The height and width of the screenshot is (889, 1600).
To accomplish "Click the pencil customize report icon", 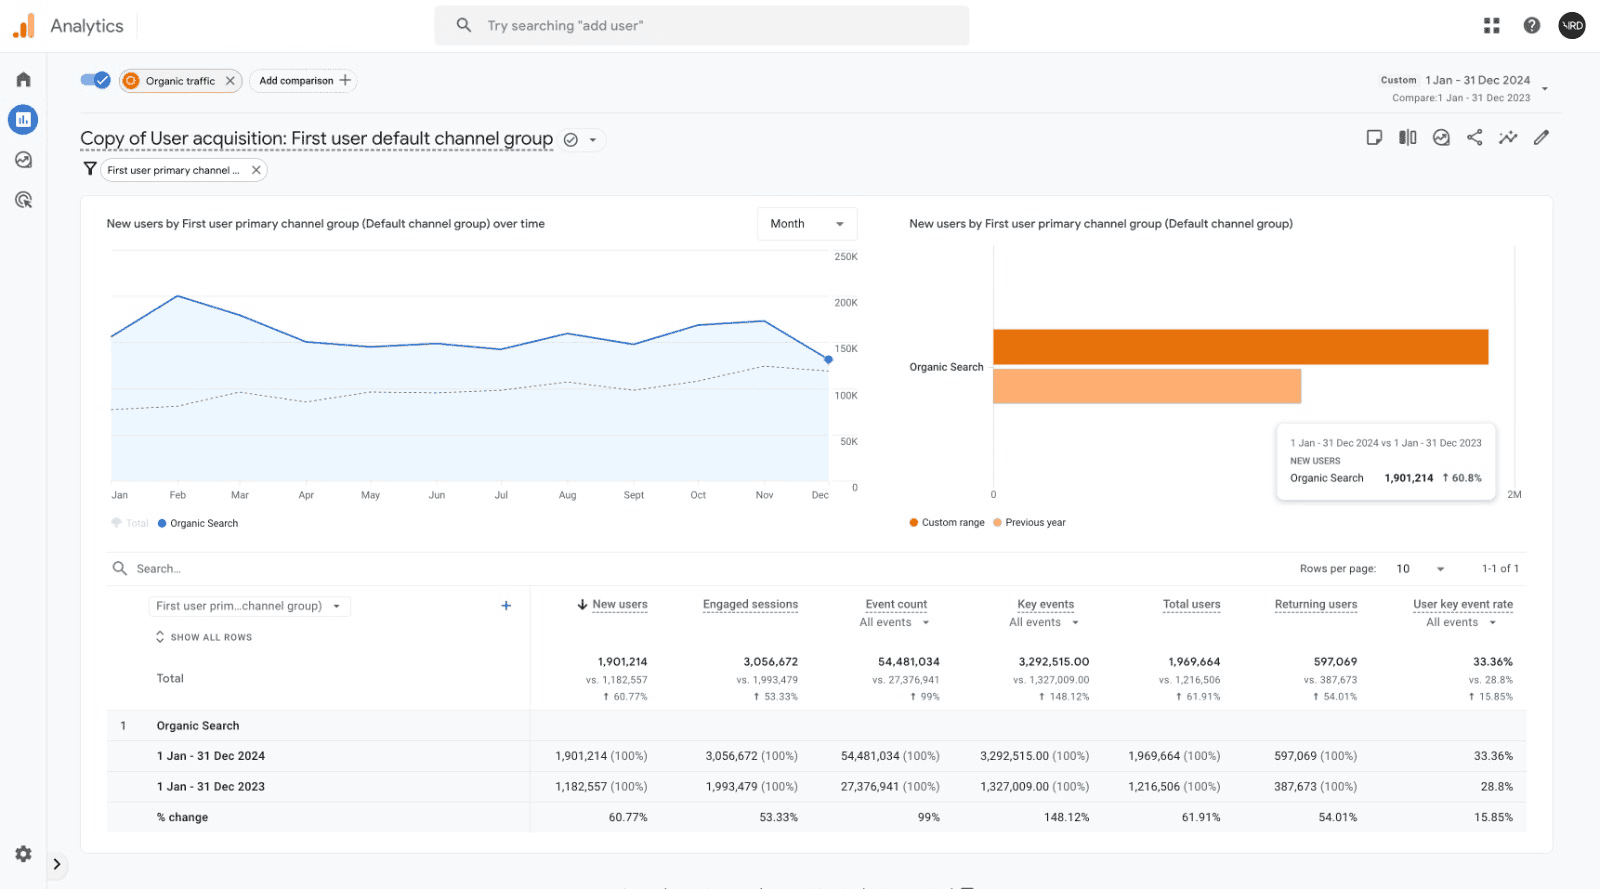I will tap(1541, 138).
